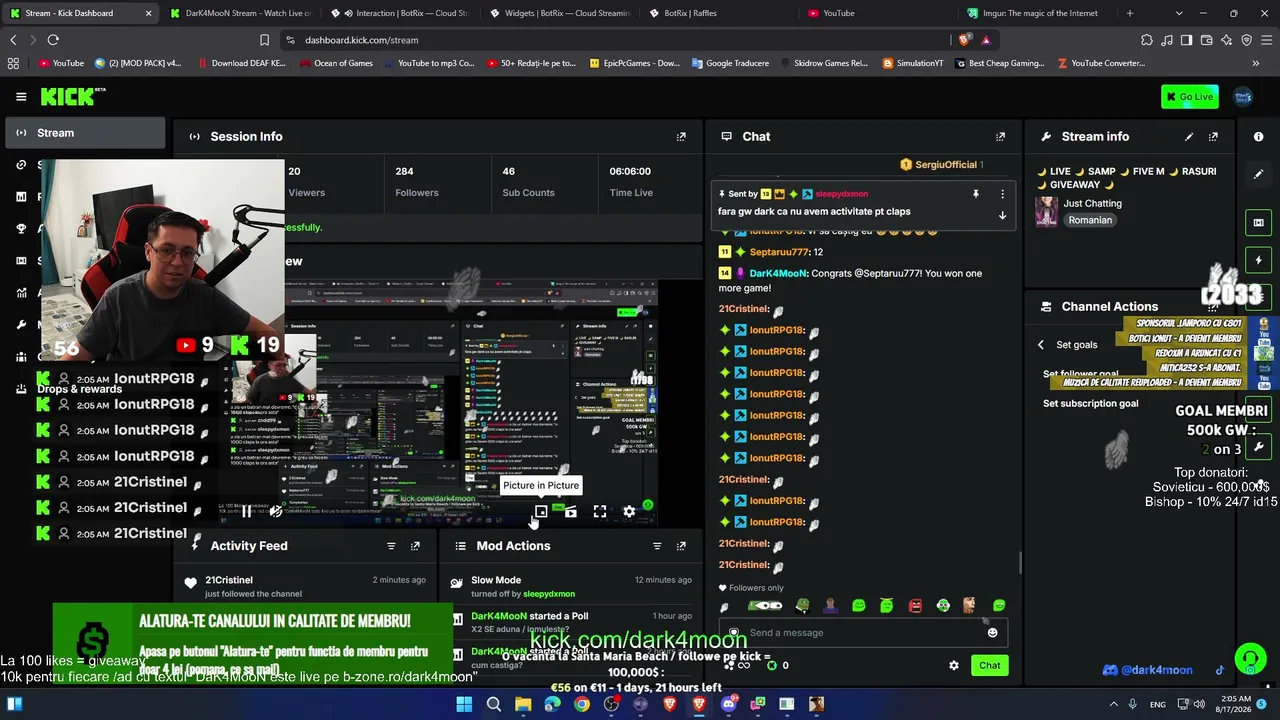Pop out the Stream info panel
This screenshot has width=1280, height=720.
[x=1213, y=137]
